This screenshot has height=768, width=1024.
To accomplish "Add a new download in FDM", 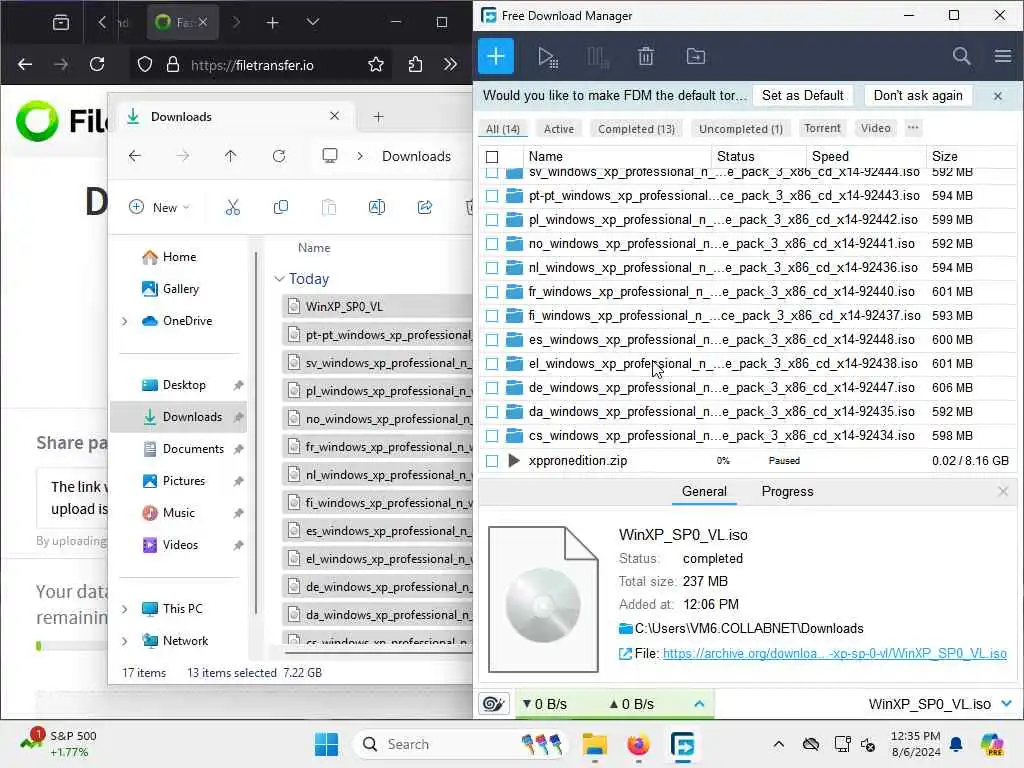I will pos(496,56).
